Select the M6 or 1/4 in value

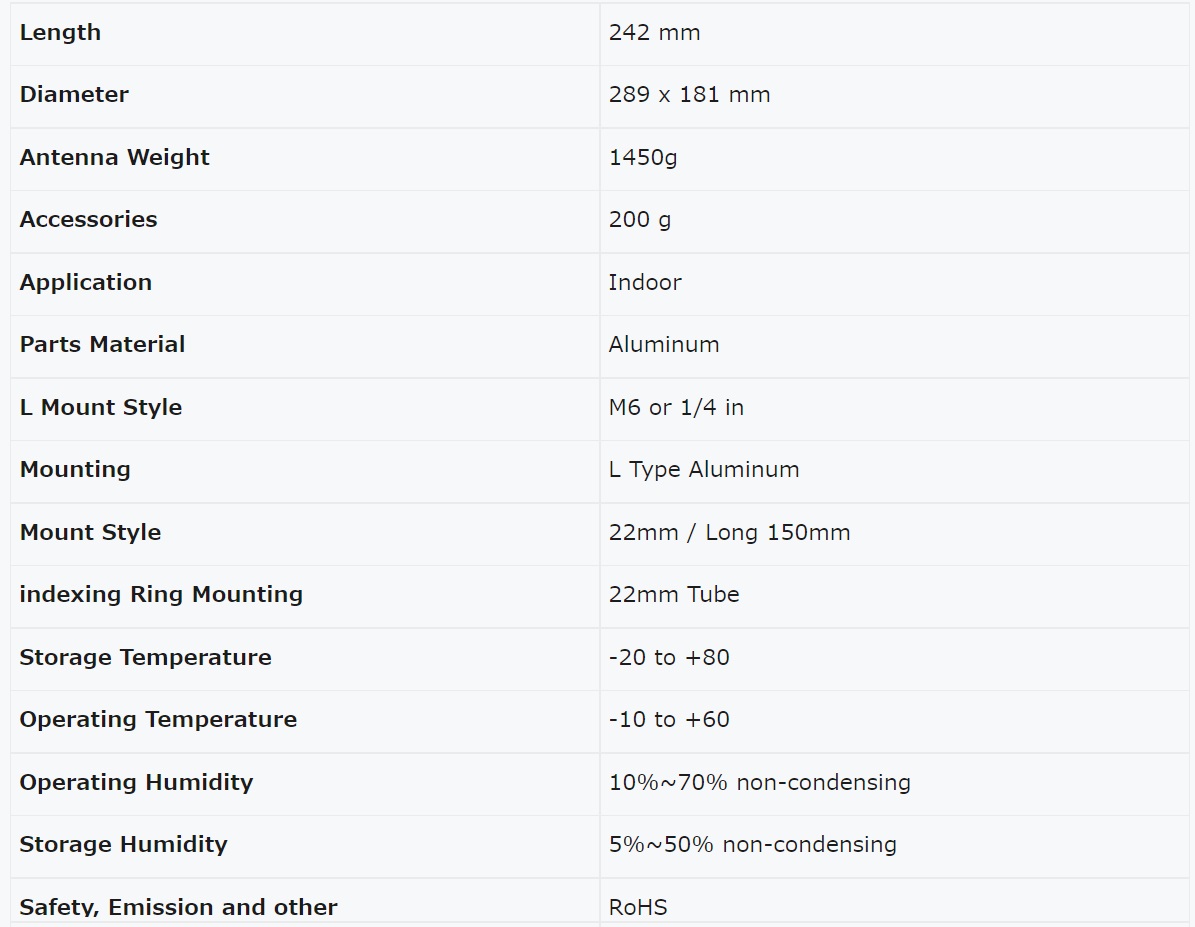[x=676, y=408]
